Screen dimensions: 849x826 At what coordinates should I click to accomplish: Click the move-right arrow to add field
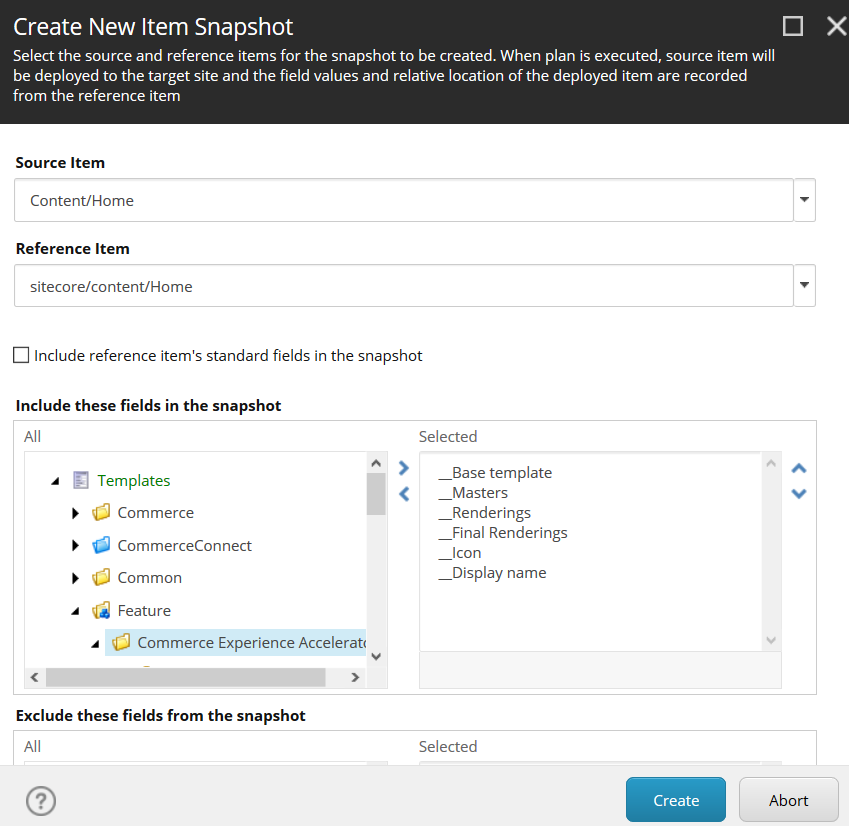[x=403, y=468]
